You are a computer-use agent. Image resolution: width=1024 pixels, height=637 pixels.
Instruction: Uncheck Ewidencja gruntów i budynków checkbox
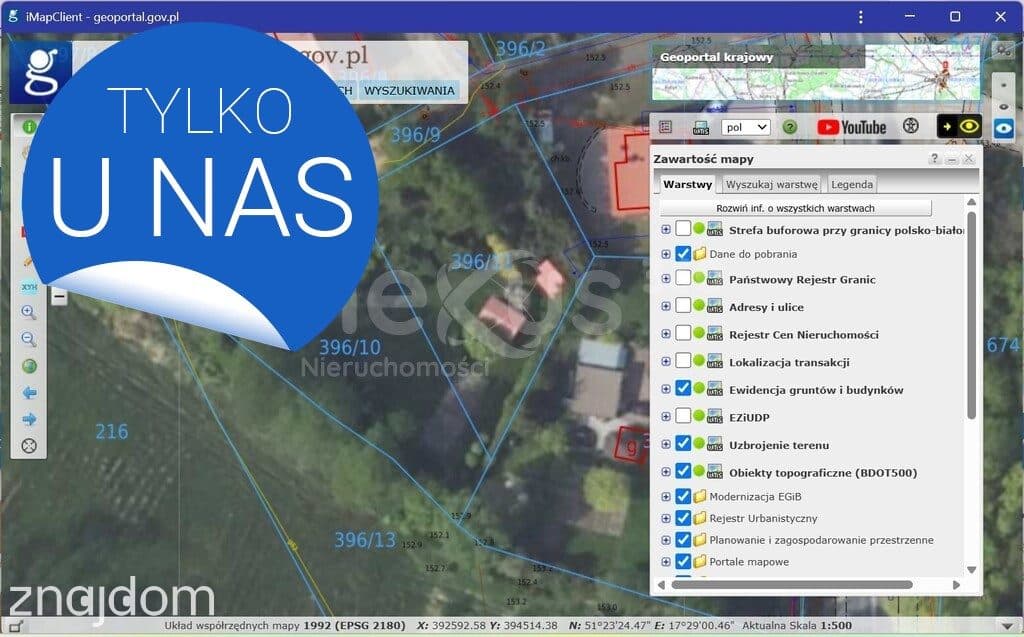coord(683,389)
